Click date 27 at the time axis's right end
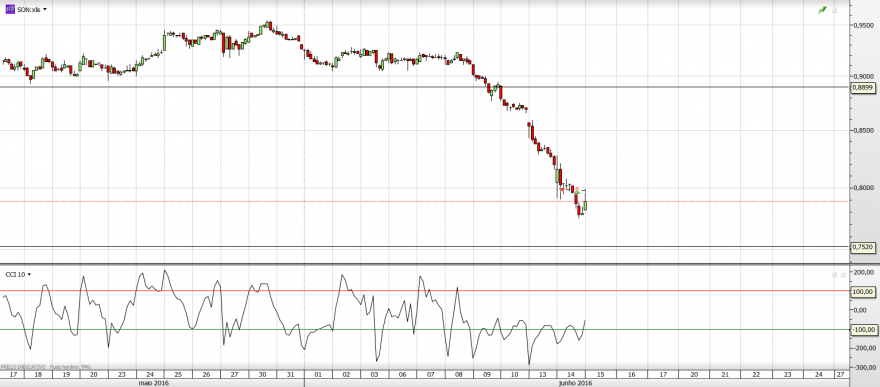Viewport: 880px width, 387px height. tap(840, 374)
